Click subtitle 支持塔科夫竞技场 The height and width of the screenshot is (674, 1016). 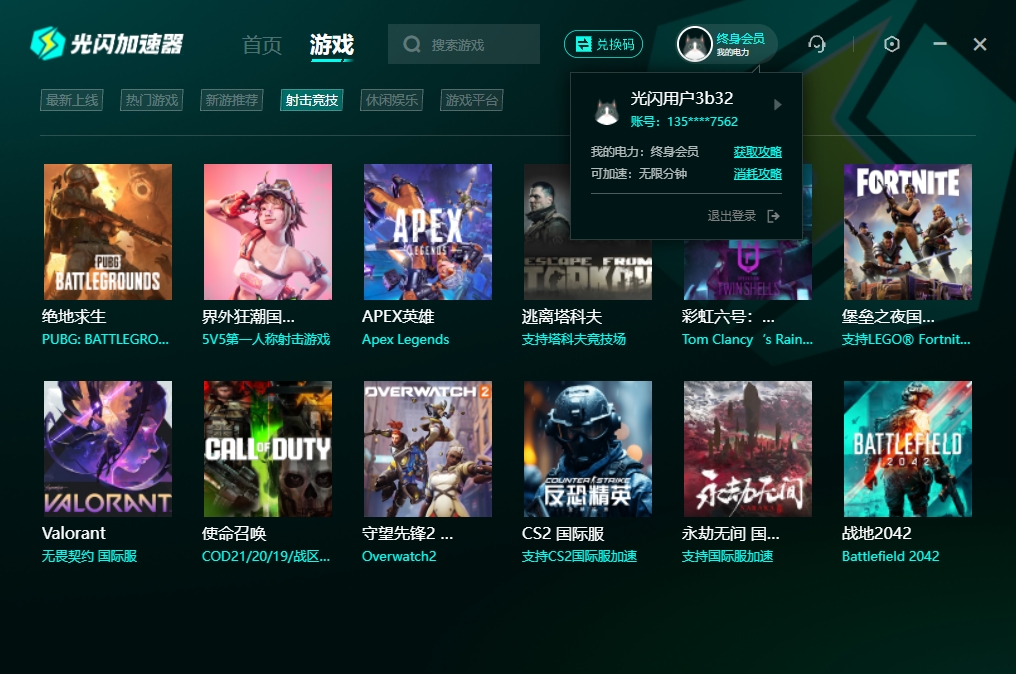(x=573, y=339)
